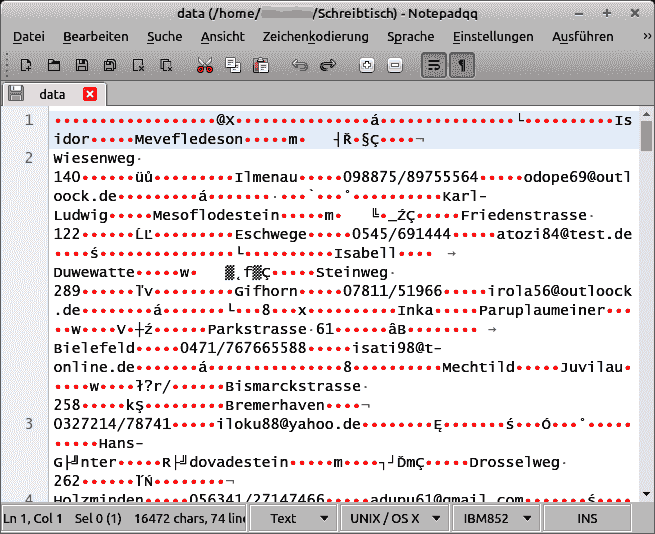Screen dimensions: 655x534
Task: Click the Ln 1, Col 1 status text
Action: pyautogui.click(x=33, y=519)
